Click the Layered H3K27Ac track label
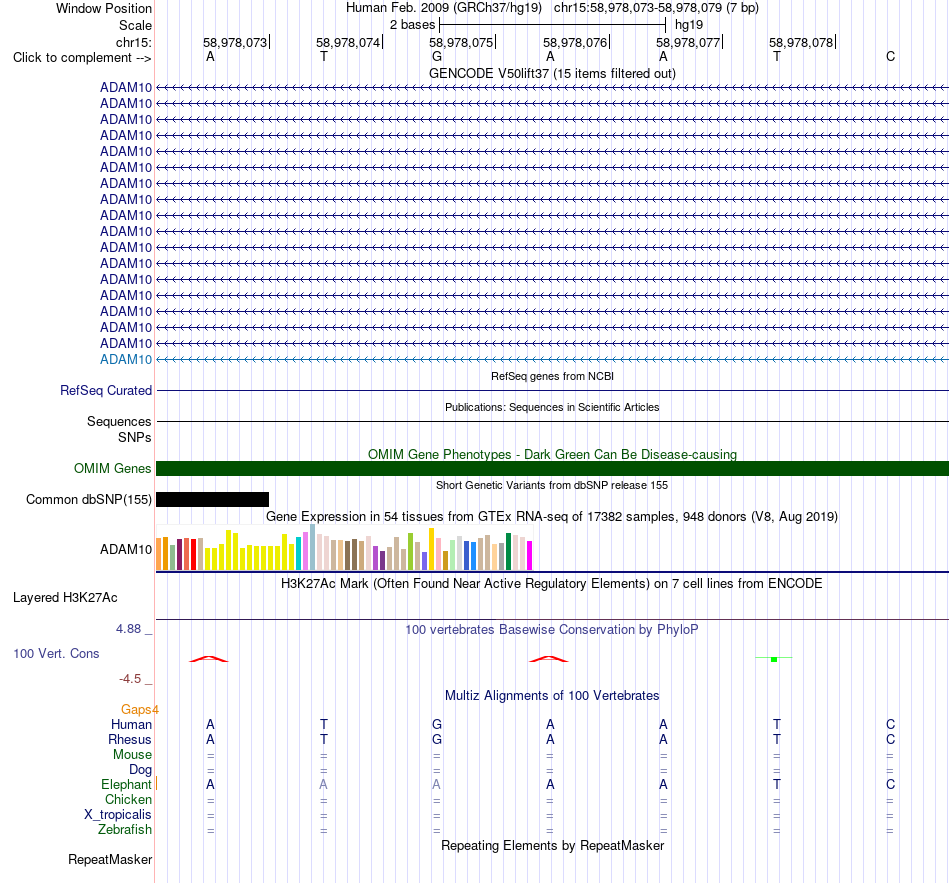 [65, 598]
